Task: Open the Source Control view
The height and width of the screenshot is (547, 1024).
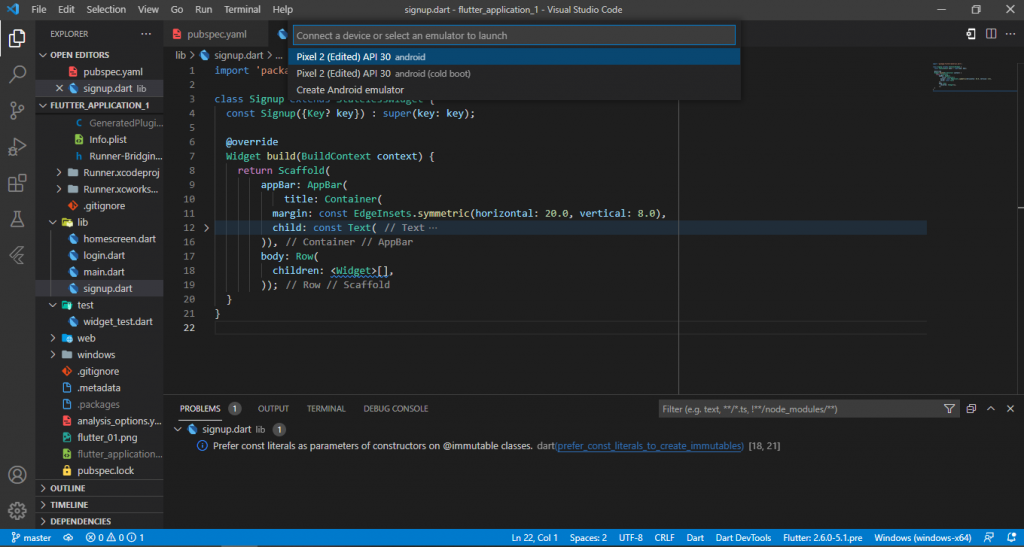Action: [x=17, y=110]
